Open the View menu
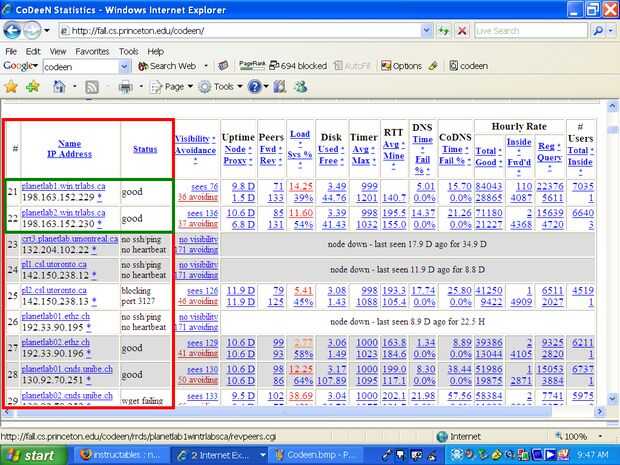620x465 pixels. click(x=58, y=51)
